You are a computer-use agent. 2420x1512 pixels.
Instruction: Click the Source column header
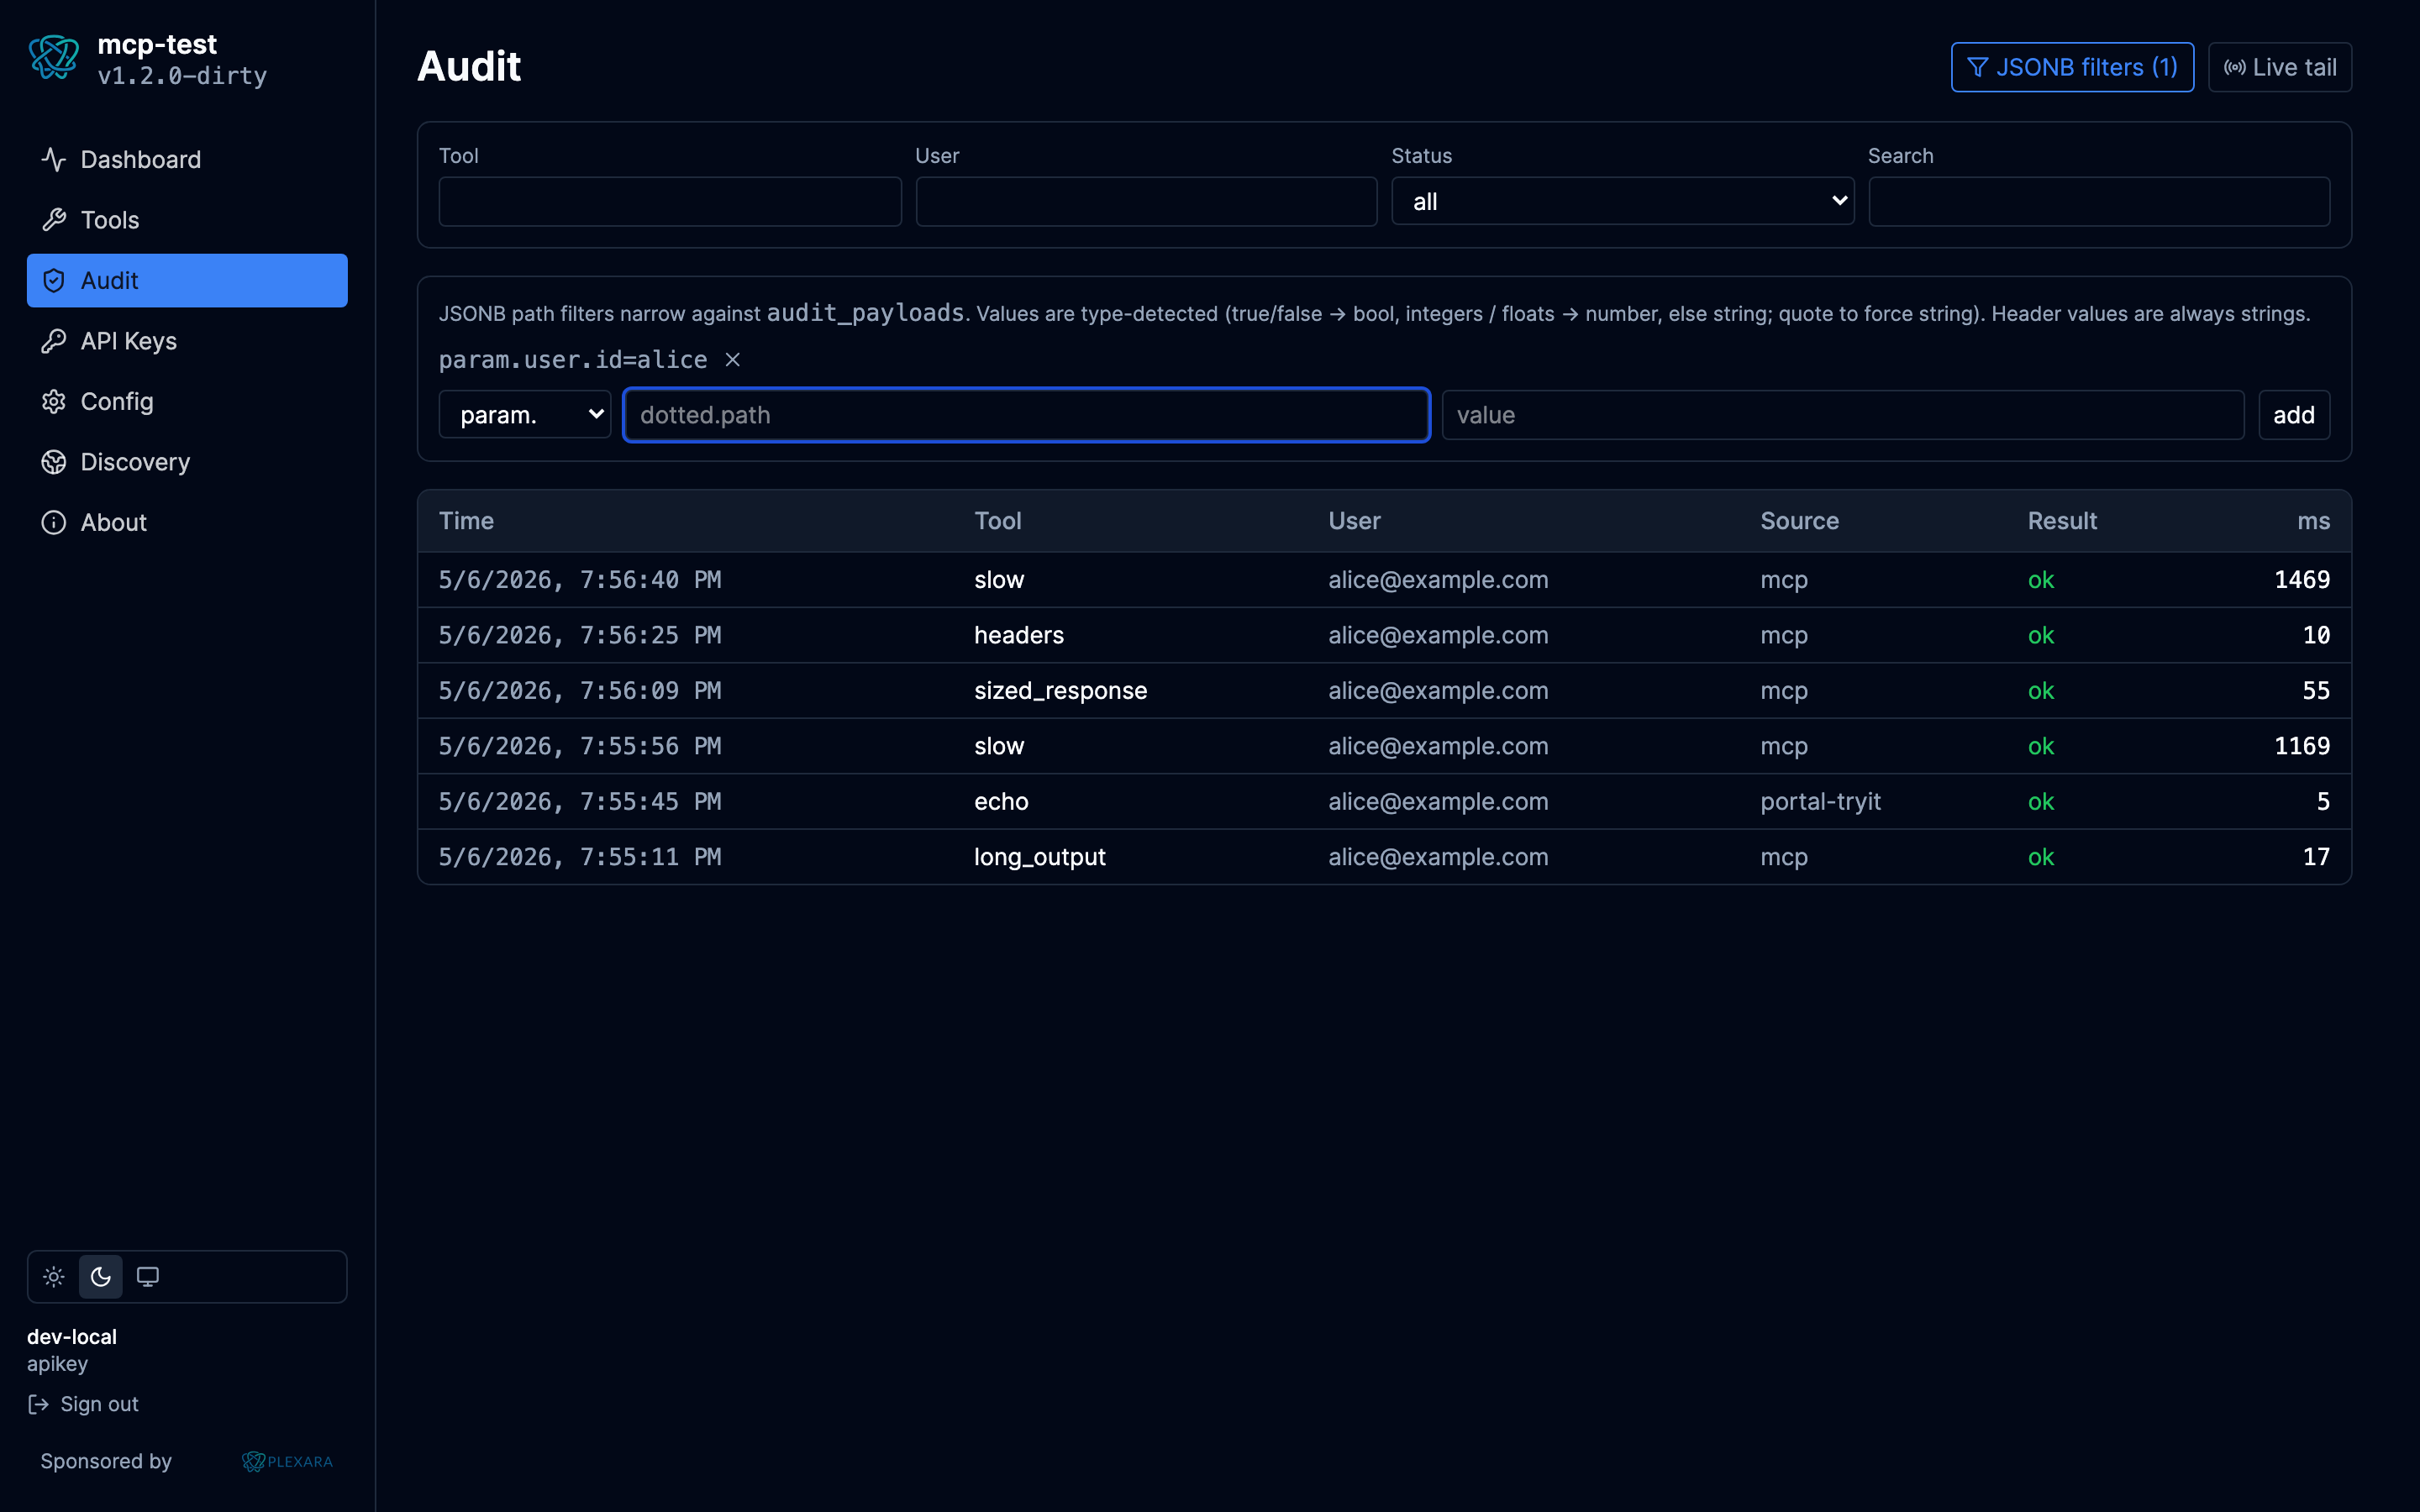tap(1799, 521)
